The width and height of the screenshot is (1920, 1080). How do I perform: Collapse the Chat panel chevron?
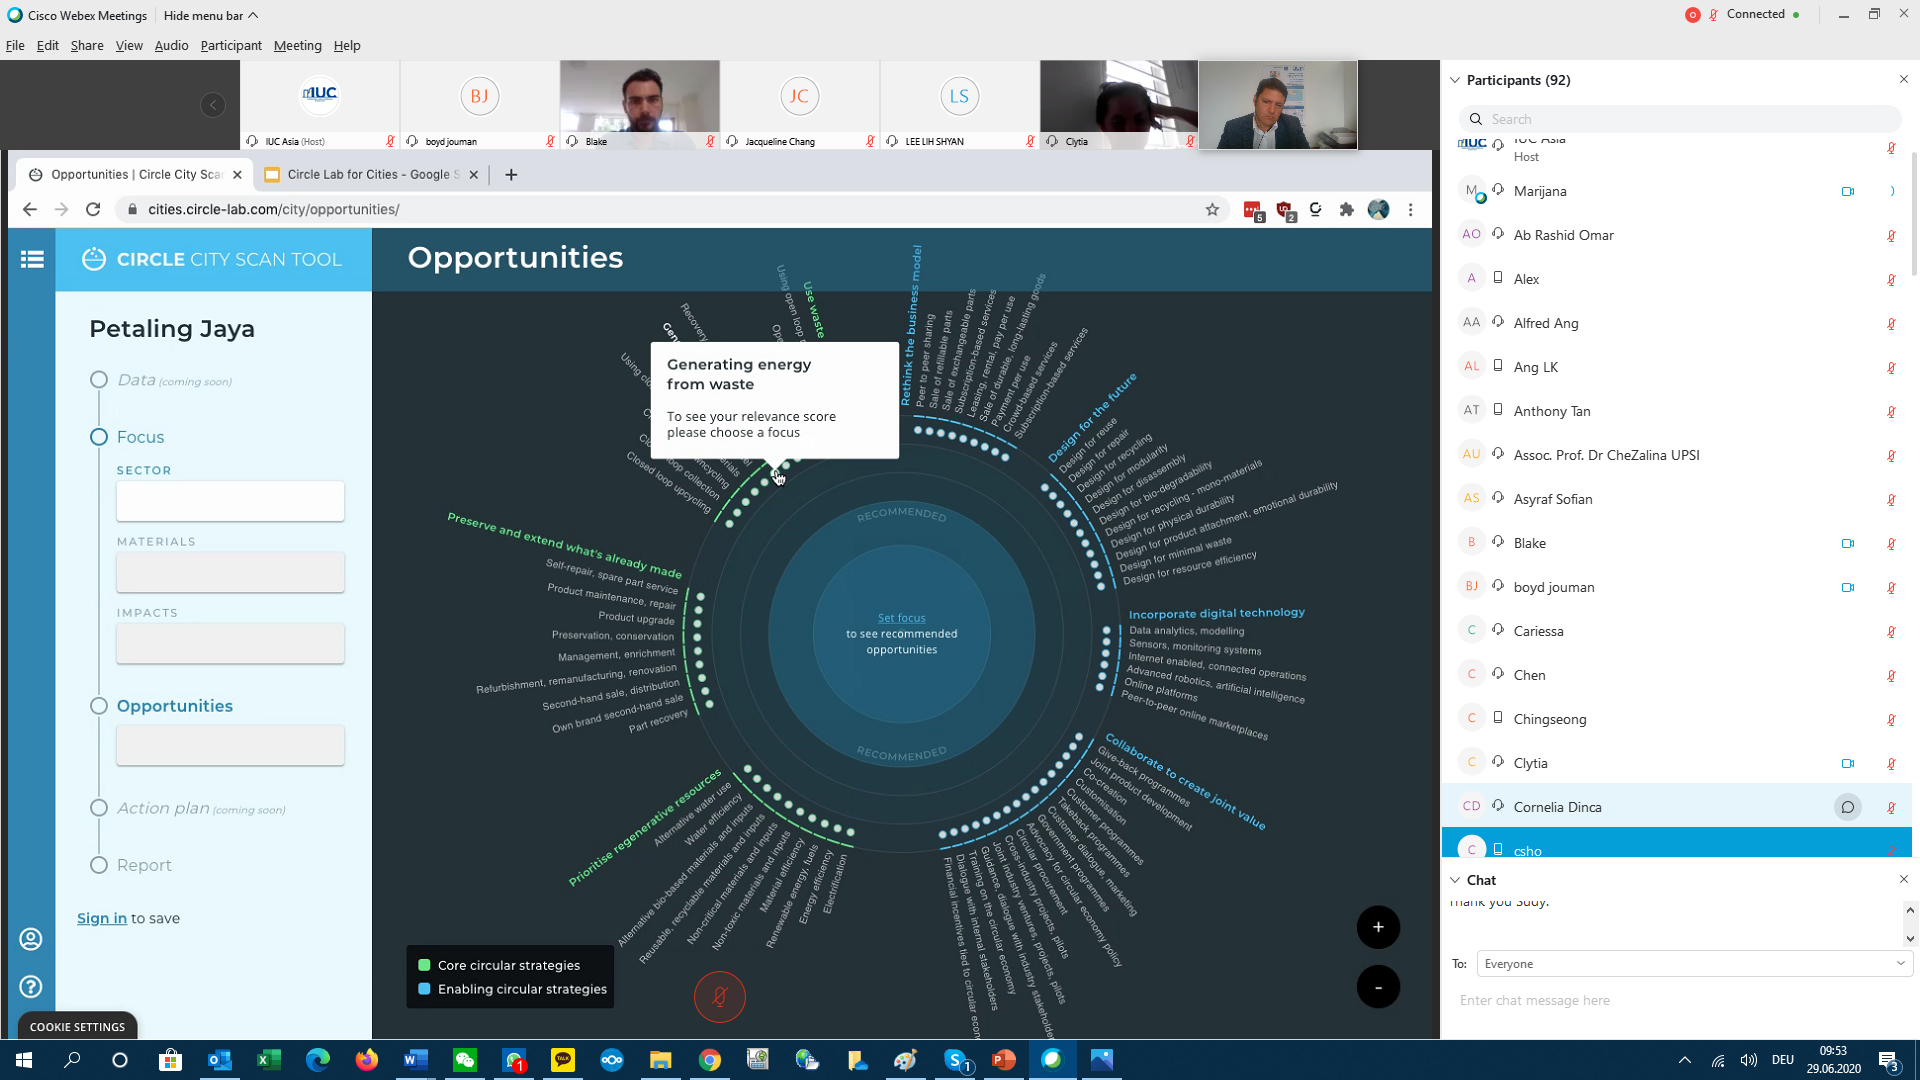(x=1455, y=880)
